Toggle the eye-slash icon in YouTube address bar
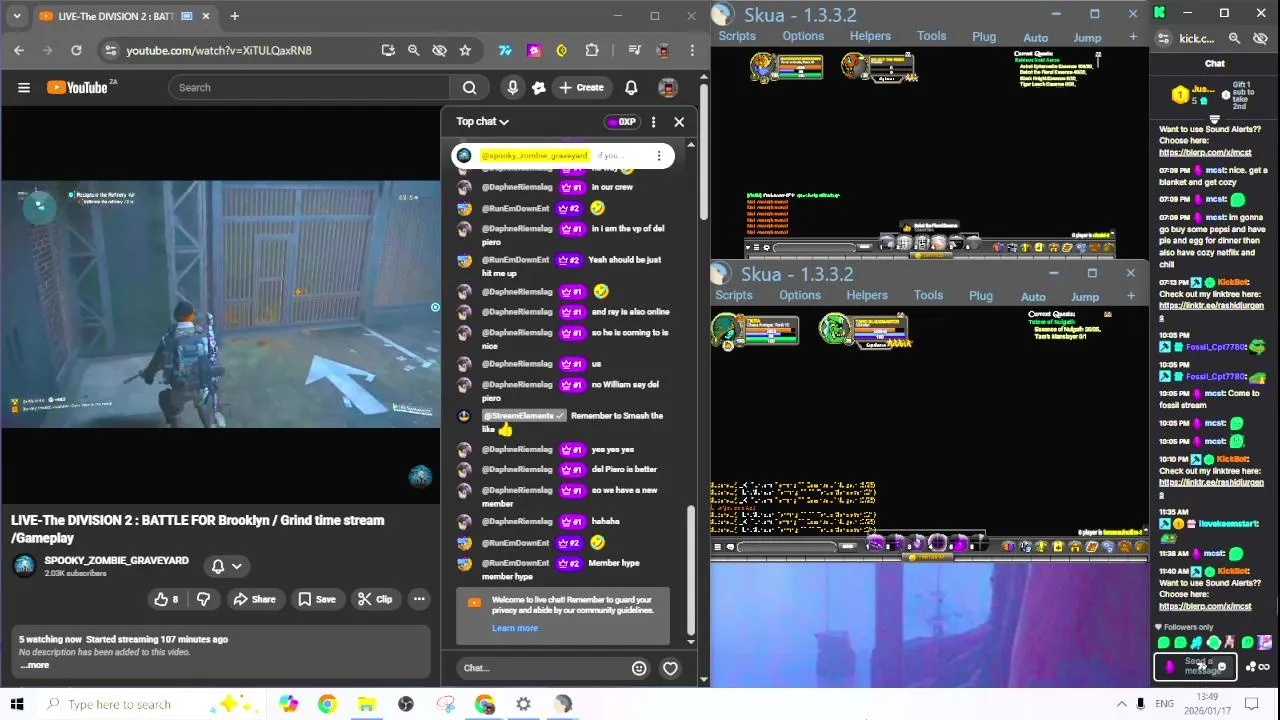 coord(439,50)
